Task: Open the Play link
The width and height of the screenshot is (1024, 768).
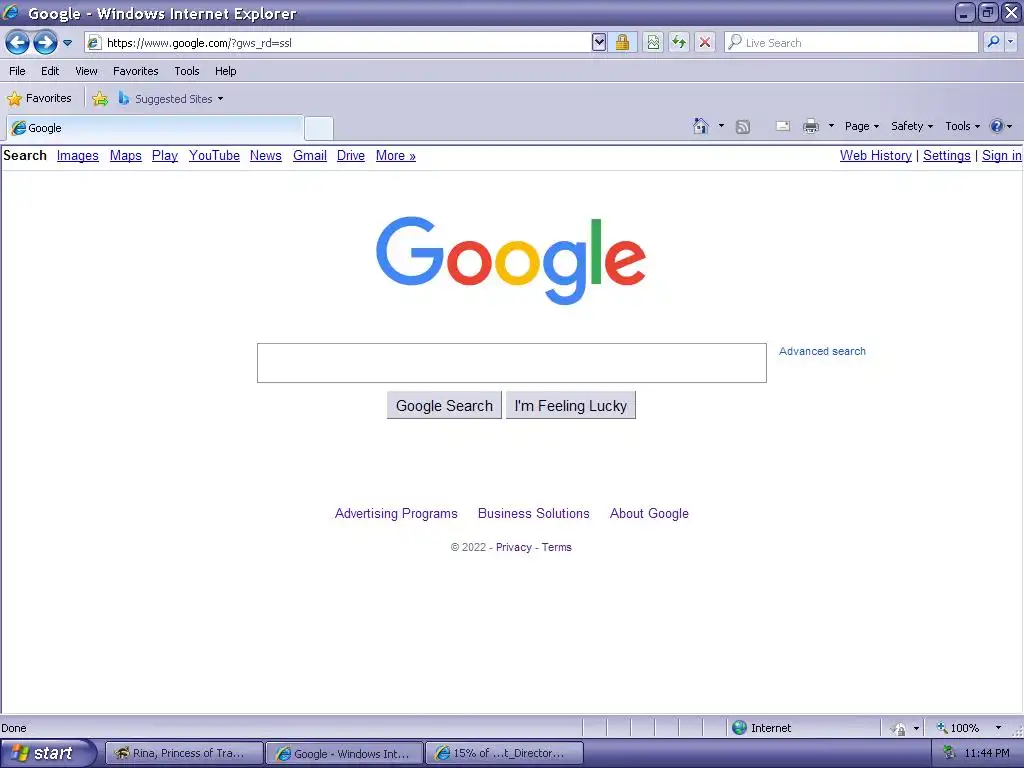Action: [x=165, y=155]
